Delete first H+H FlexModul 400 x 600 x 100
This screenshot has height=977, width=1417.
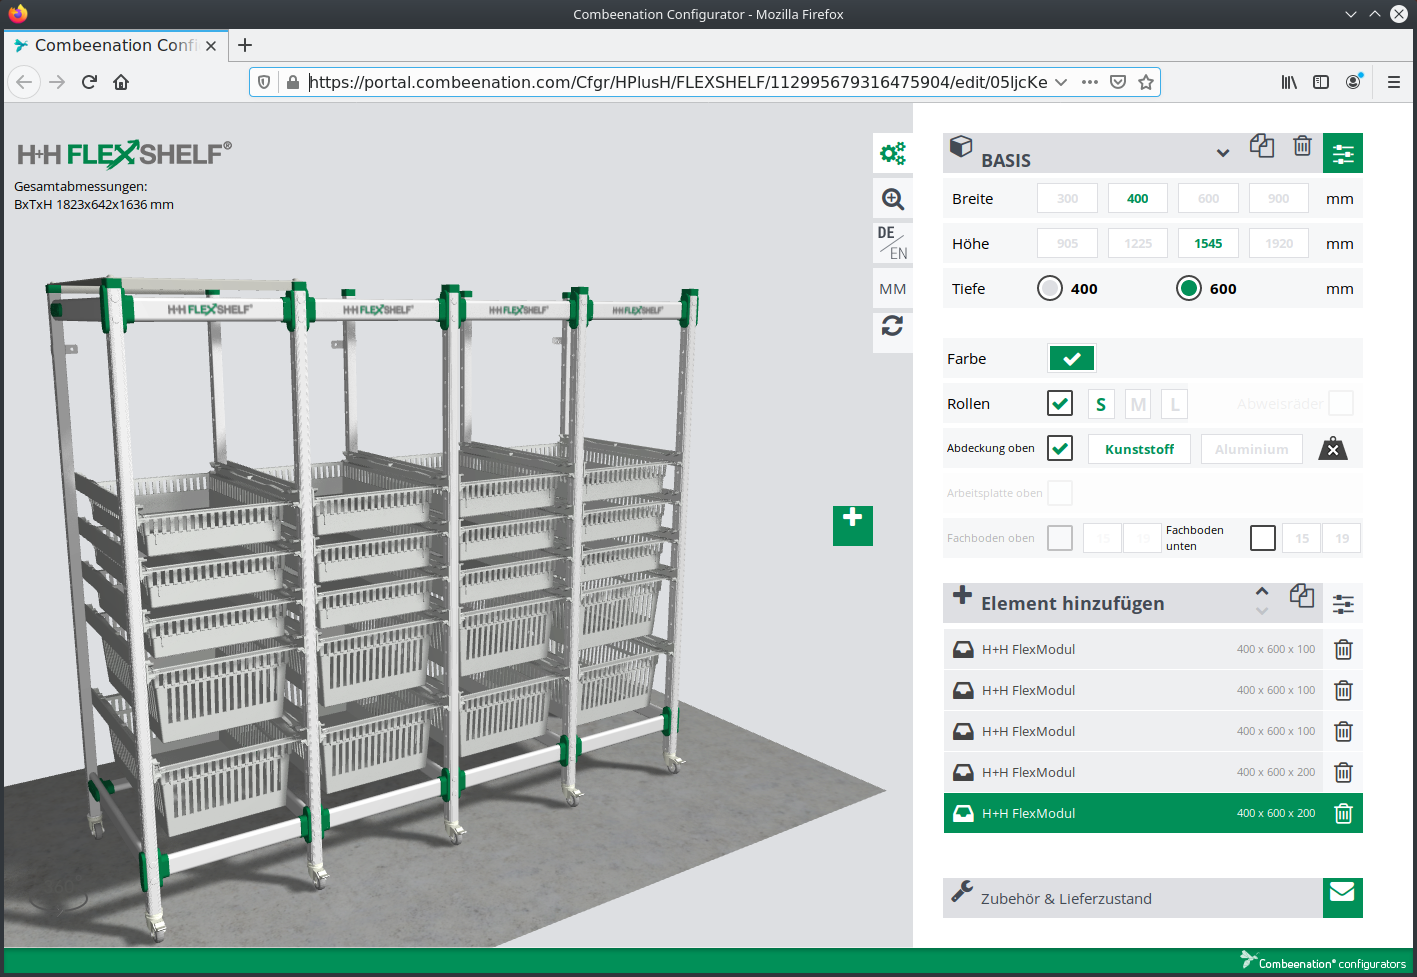(x=1343, y=650)
